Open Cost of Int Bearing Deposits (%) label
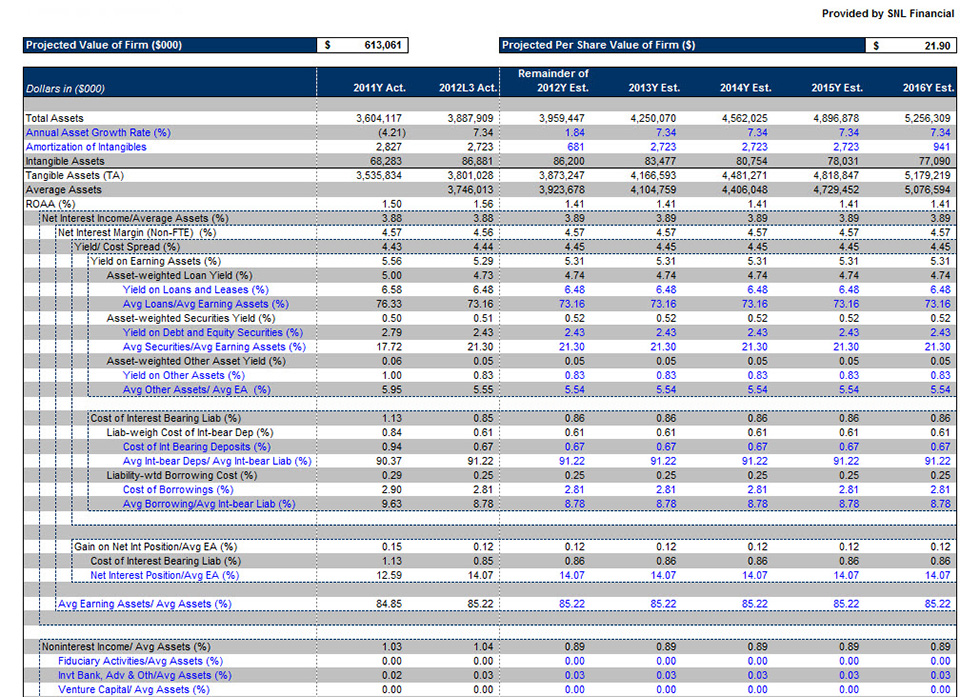 click(196, 447)
